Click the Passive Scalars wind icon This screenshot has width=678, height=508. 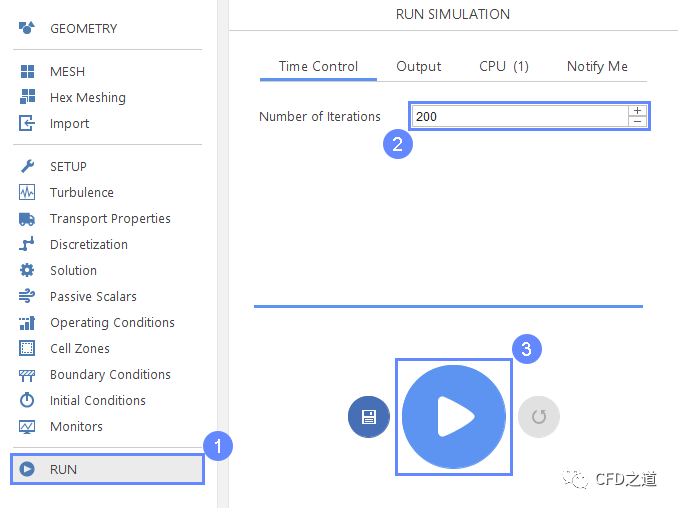pos(27,296)
